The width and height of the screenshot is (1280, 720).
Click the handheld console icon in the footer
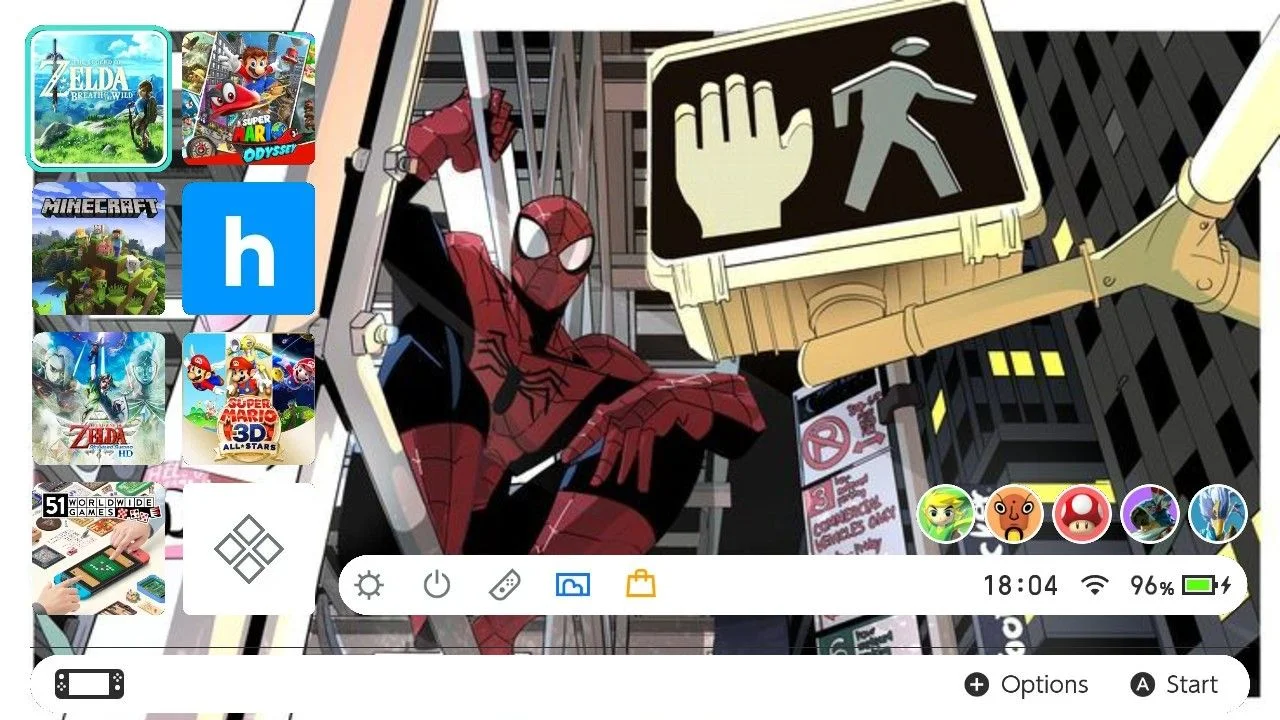tap(90, 684)
